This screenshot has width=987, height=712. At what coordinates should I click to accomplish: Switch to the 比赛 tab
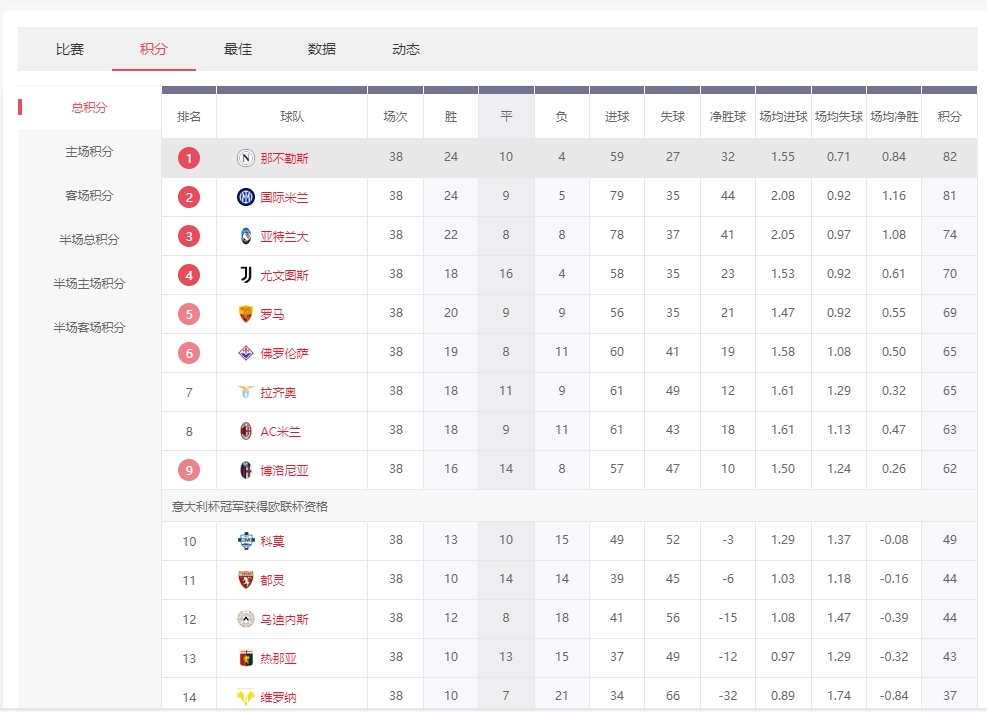tap(70, 49)
